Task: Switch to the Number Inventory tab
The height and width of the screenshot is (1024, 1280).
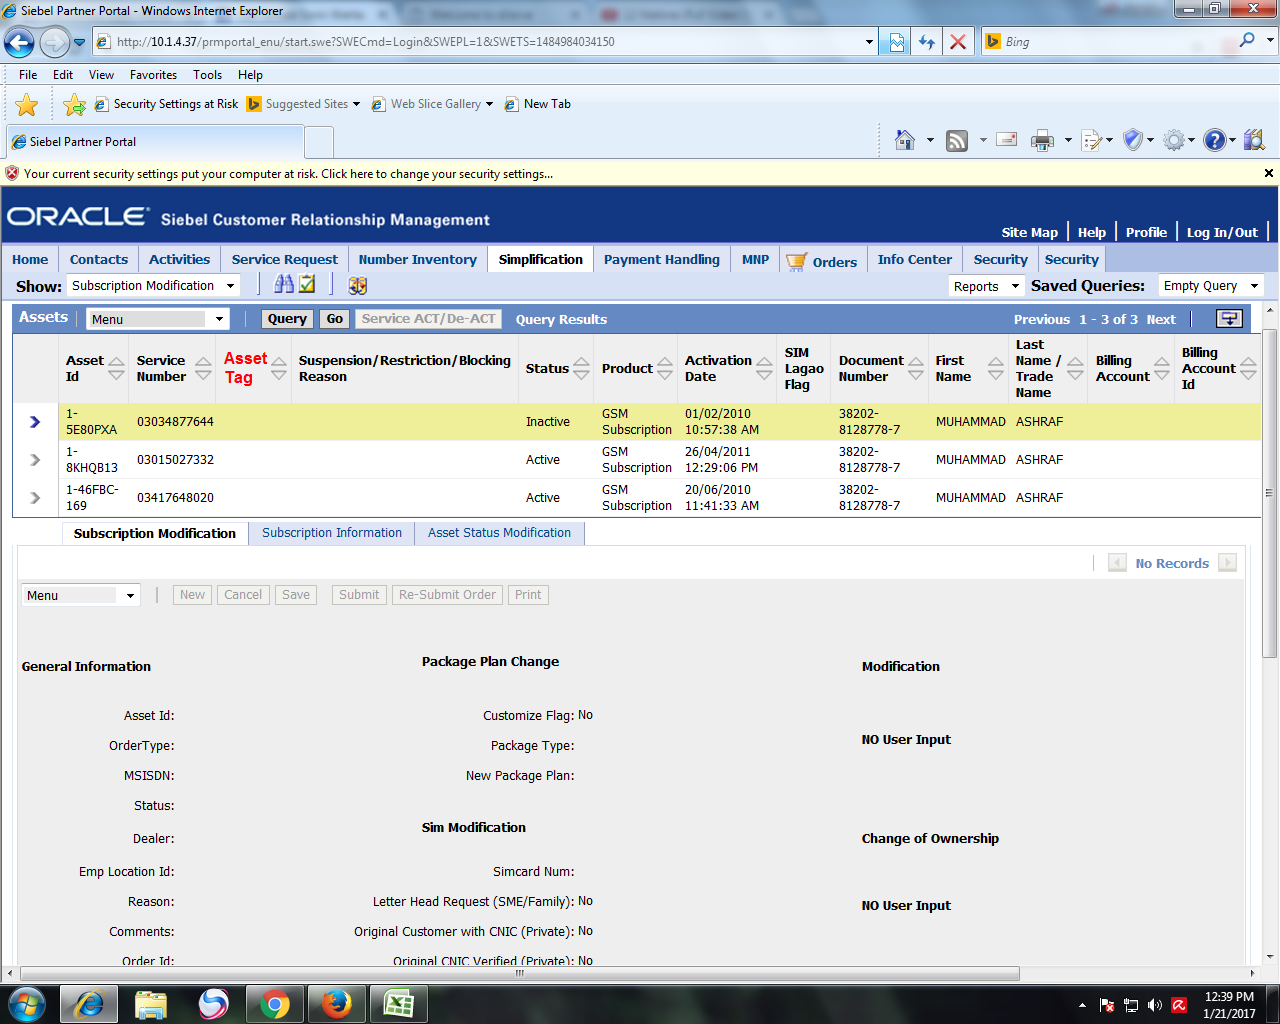Action: (x=418, y=259)
